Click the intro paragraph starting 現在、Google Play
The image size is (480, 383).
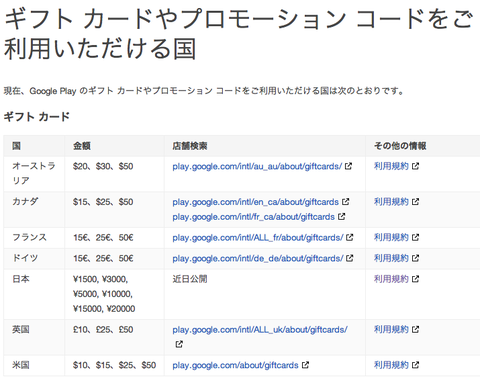[x=204, y=91]
